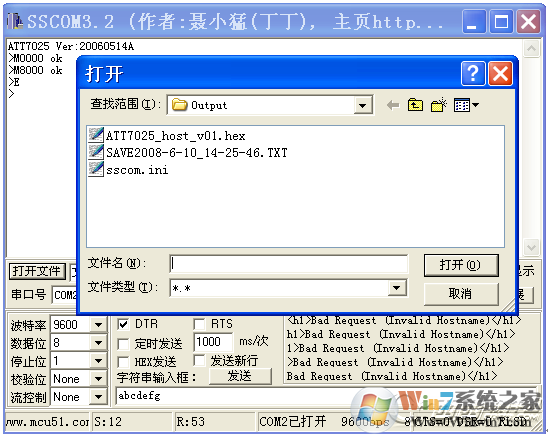Expand the look-in Output folder dropdown

pos(362,105)
